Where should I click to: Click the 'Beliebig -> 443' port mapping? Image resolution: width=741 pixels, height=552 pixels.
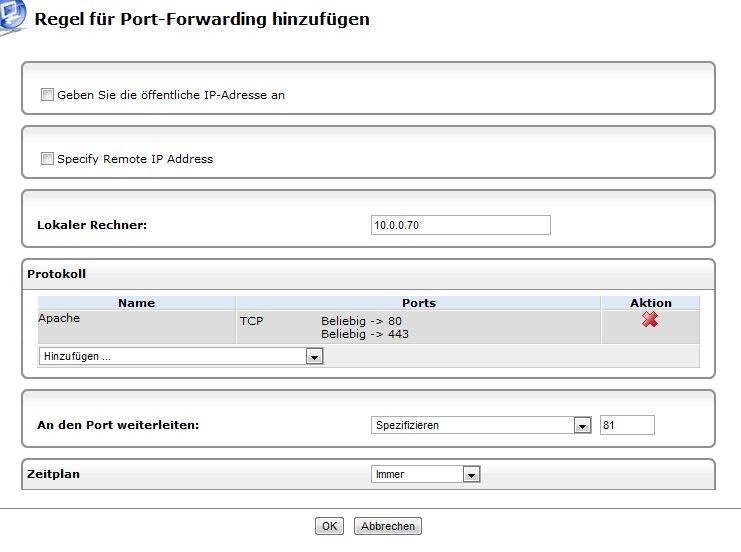(x=364, y=334)
